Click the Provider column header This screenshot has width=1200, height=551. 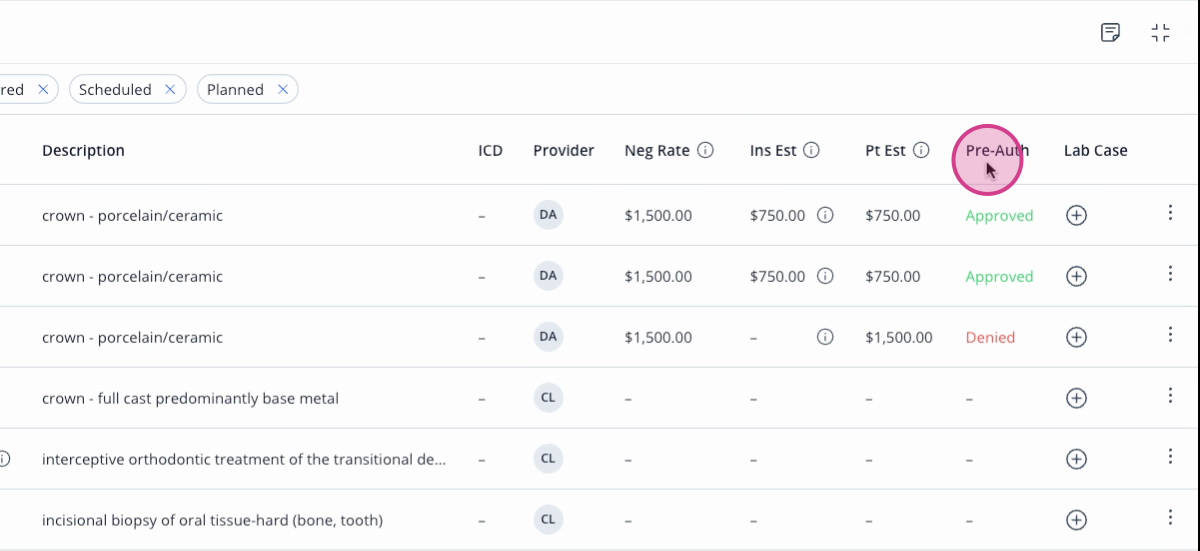pos(563,150)
